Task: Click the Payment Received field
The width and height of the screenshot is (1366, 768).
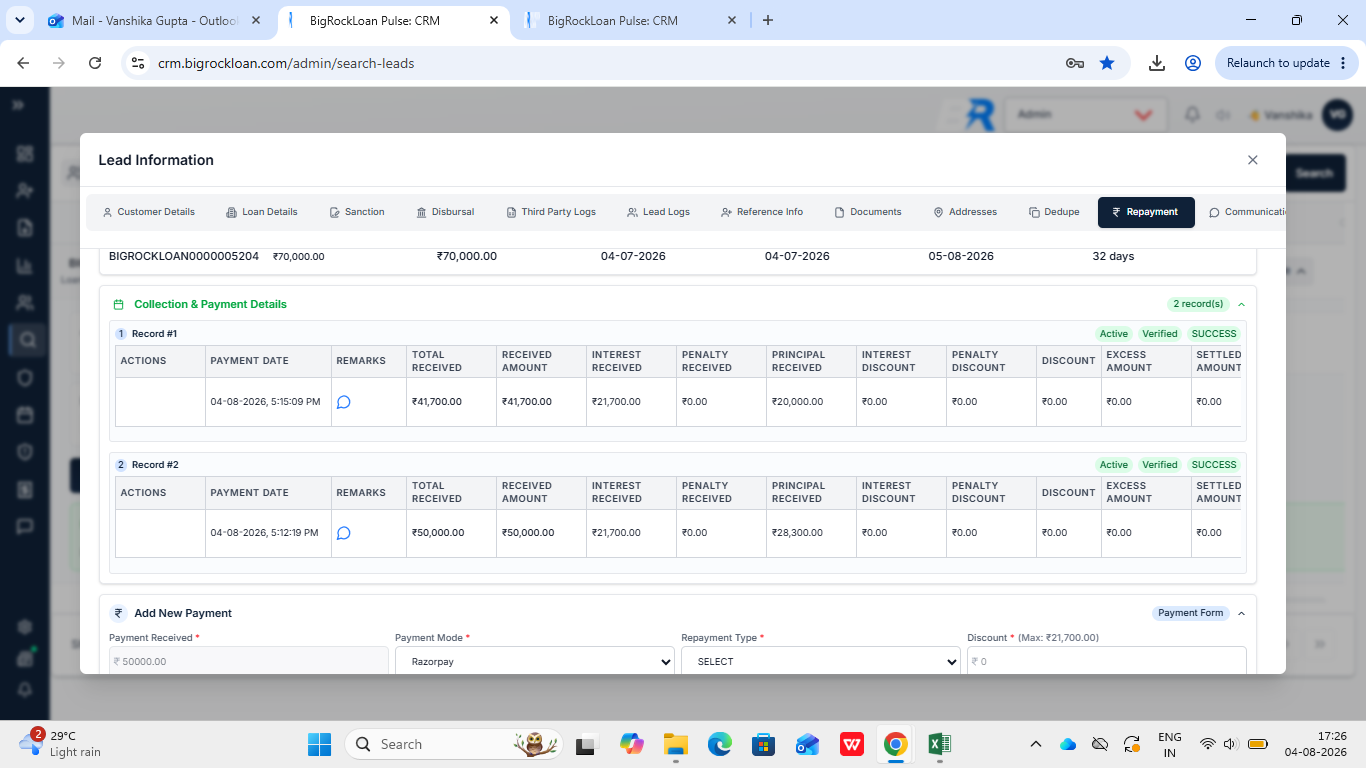Action: pyautogui.click(x=249, y=661)
